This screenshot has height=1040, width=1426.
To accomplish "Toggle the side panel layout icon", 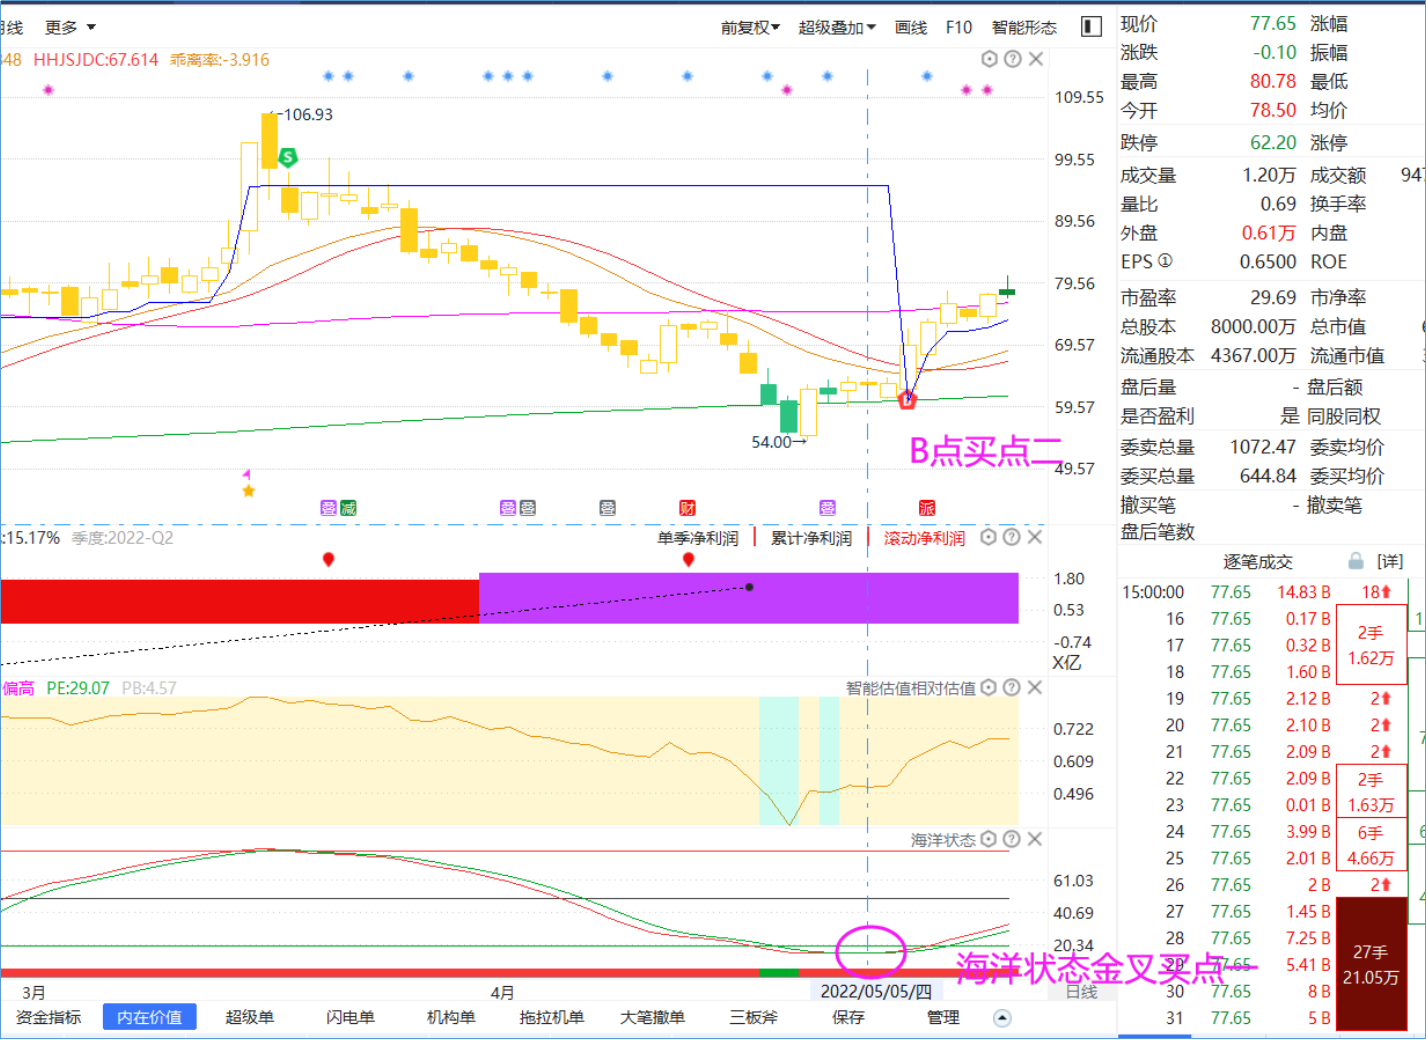I will (1091, 27).
